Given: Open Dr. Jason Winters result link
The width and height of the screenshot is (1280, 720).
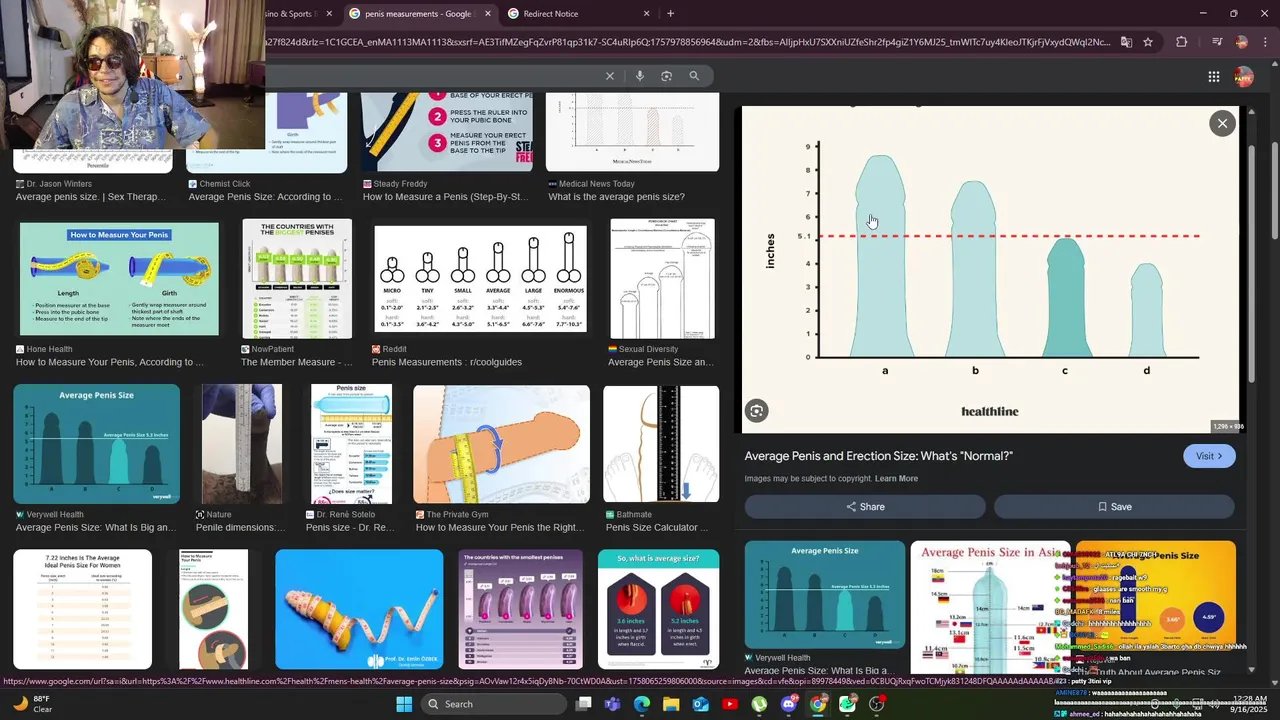Looking at the screenshot, I should pyautogui.click(x=92, y=190).
